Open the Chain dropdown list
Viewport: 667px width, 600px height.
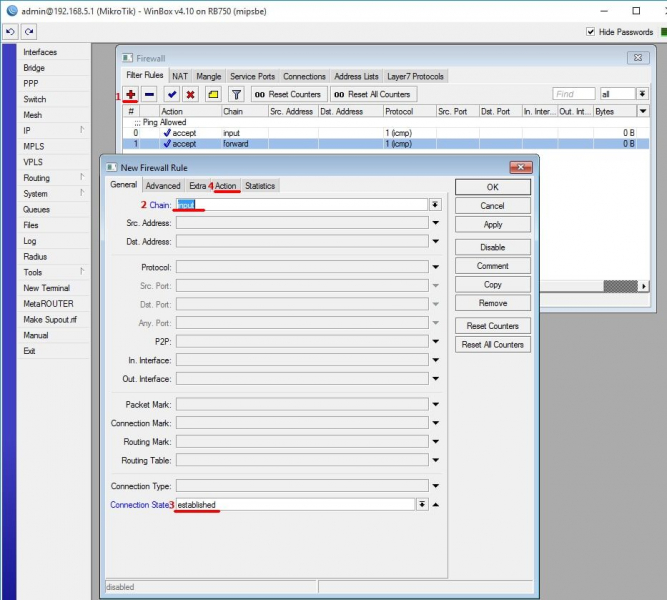435,204
